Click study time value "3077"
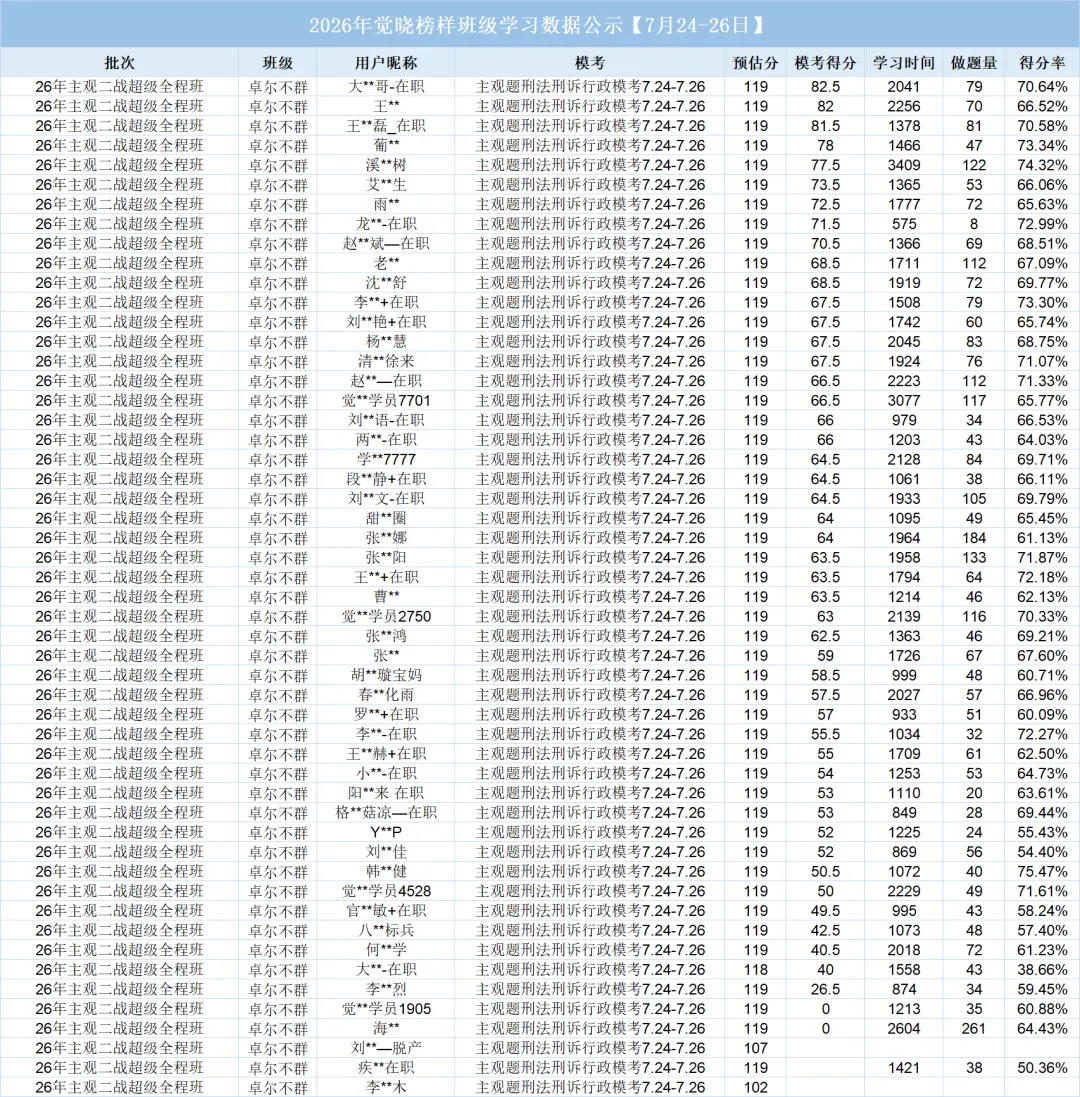1080x1097 pixels. pos(904,401)
